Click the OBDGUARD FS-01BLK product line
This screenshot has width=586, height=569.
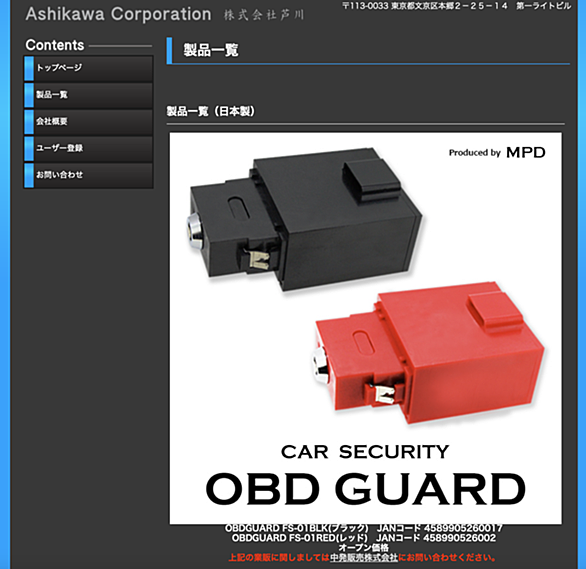tap(364, 528)
